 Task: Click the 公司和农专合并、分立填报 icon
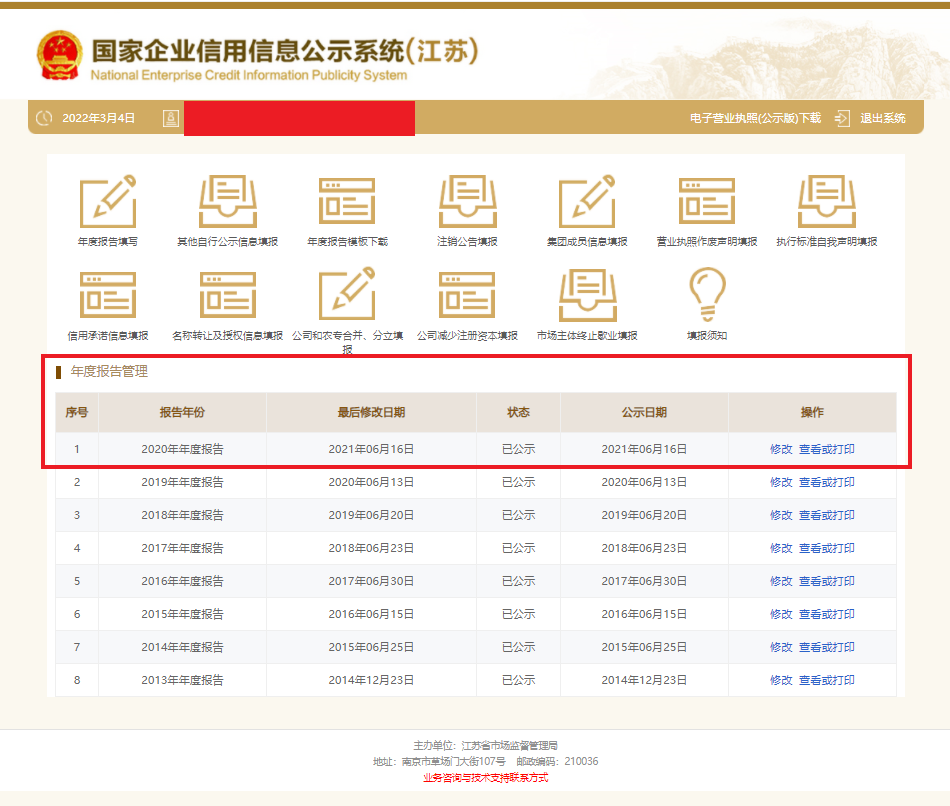(347, 295)
